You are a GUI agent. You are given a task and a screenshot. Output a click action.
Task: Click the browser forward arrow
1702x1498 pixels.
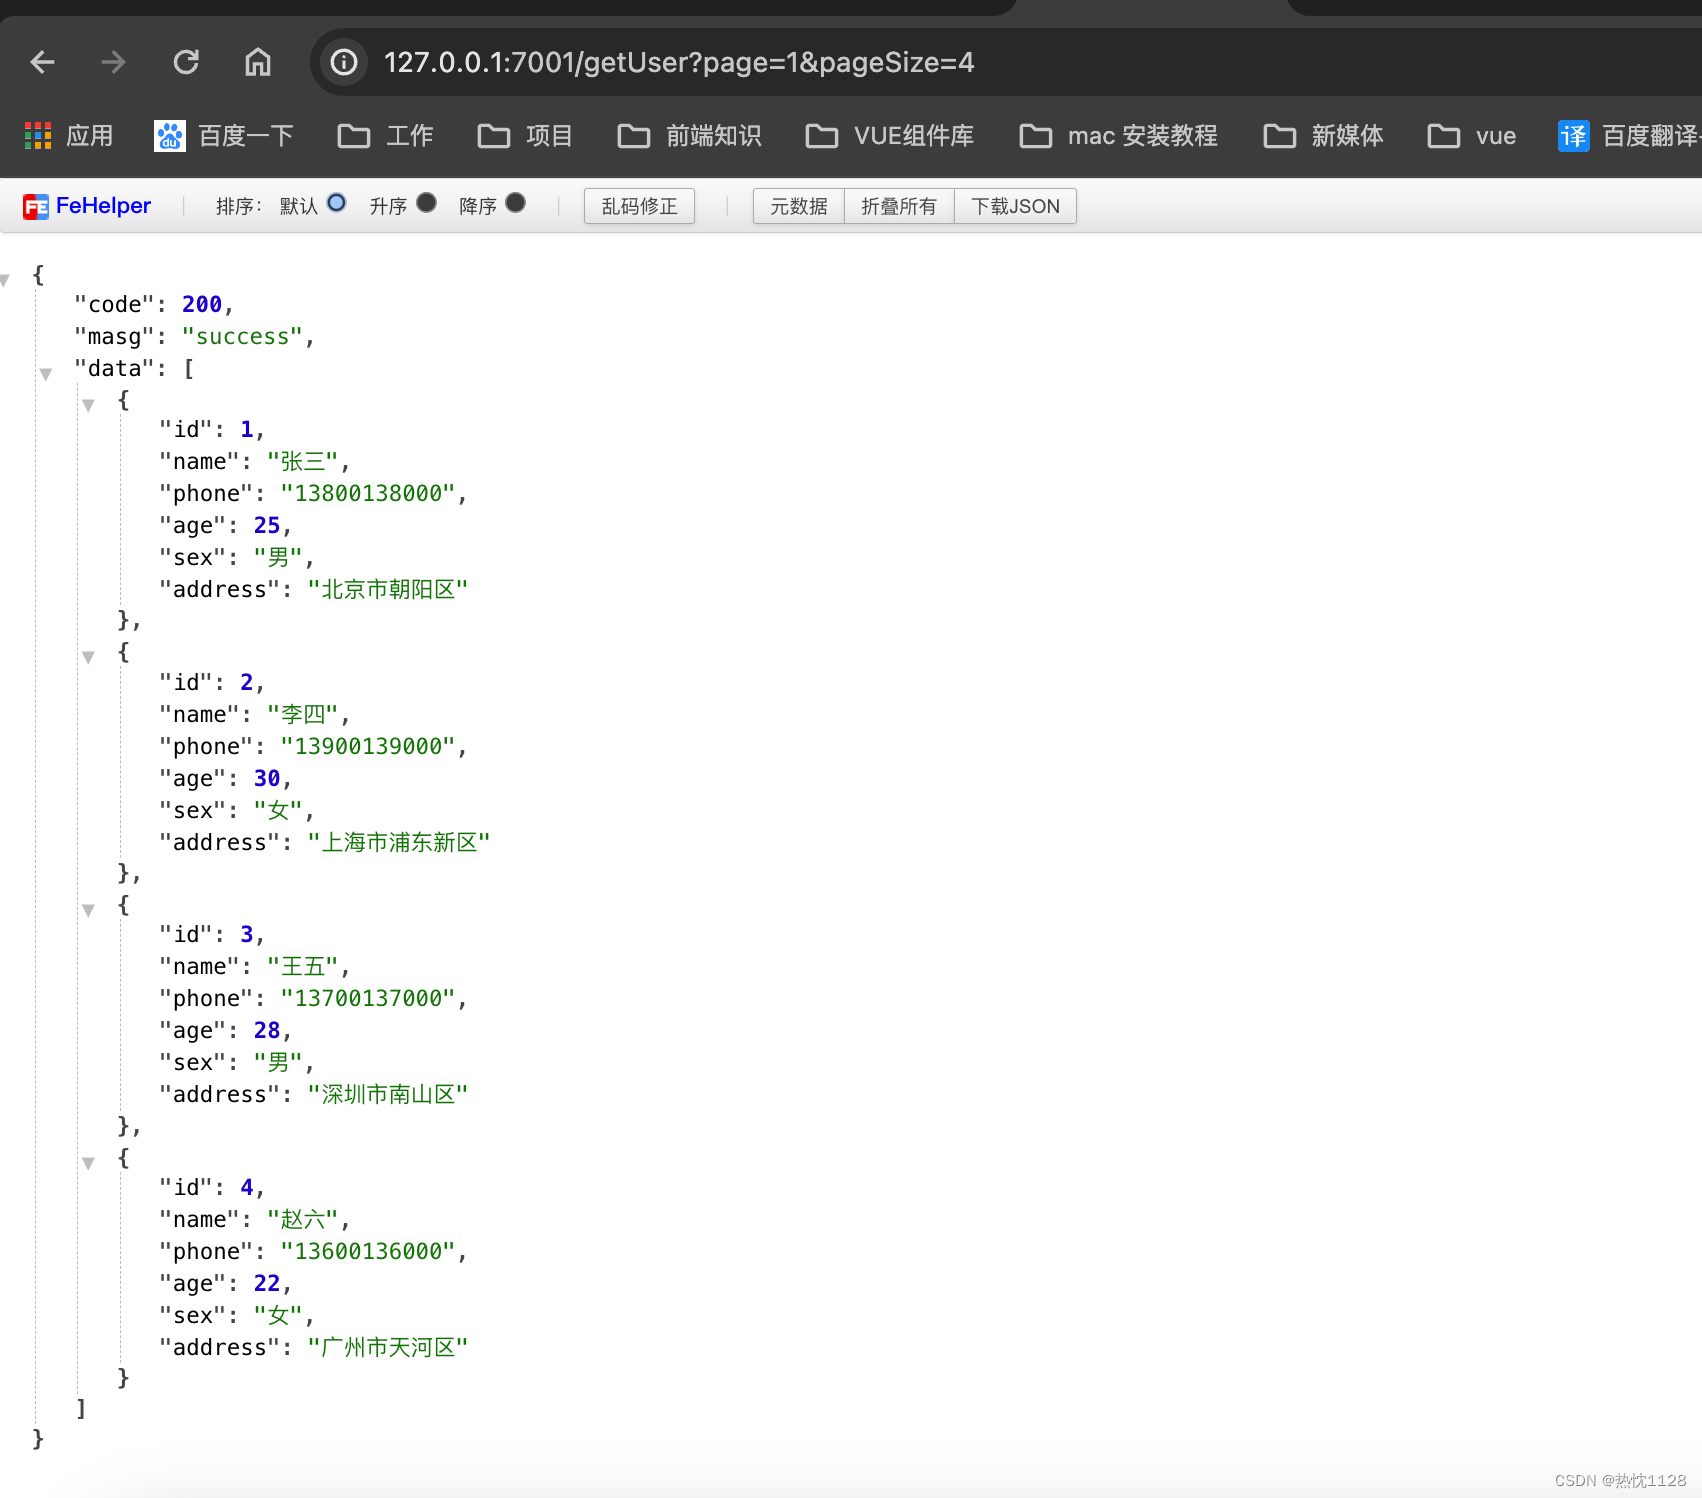tap(114, 62)
